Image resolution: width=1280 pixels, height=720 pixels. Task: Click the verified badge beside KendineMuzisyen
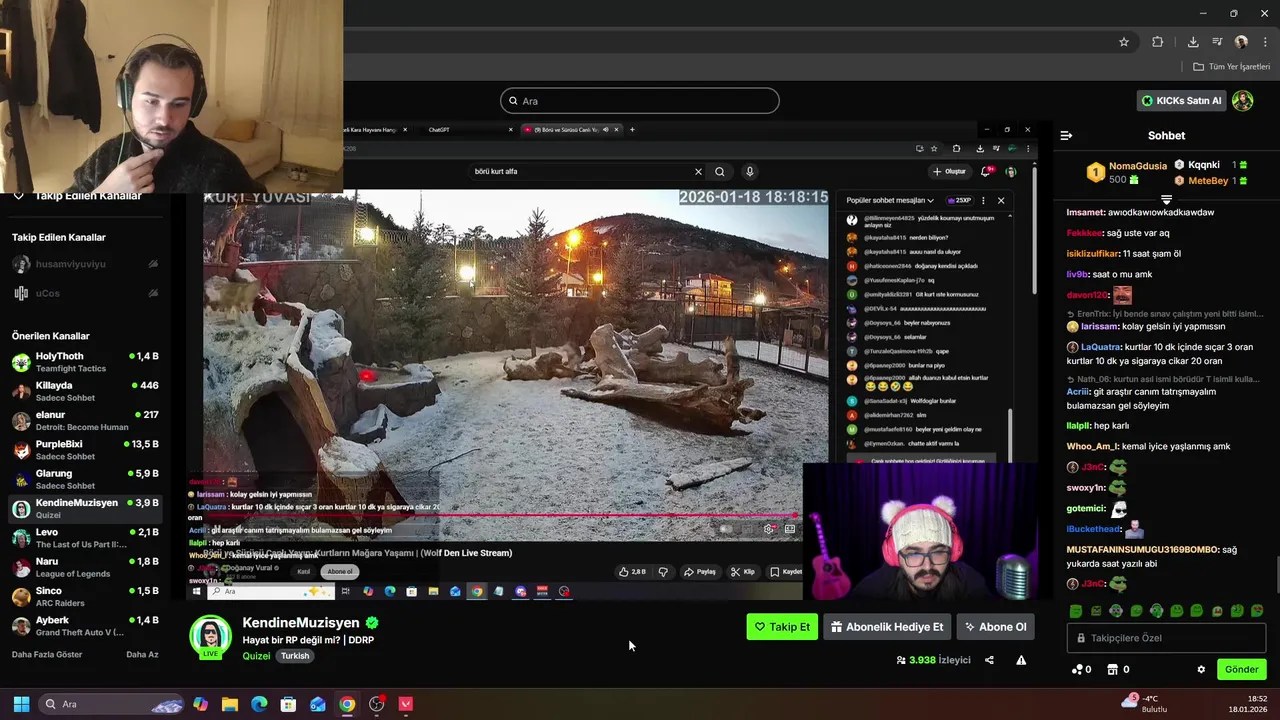pos(372,623)
